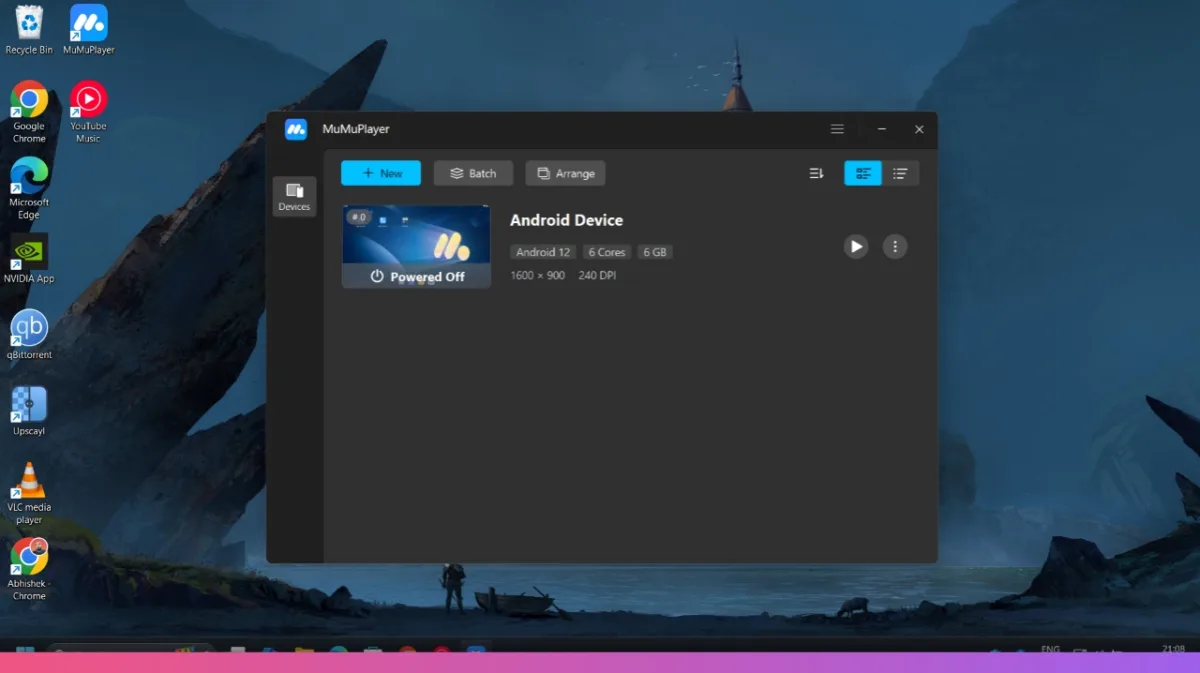Open the Batch operations button
The width and height of the screenshot is (1200, 673).
point(473,173)
